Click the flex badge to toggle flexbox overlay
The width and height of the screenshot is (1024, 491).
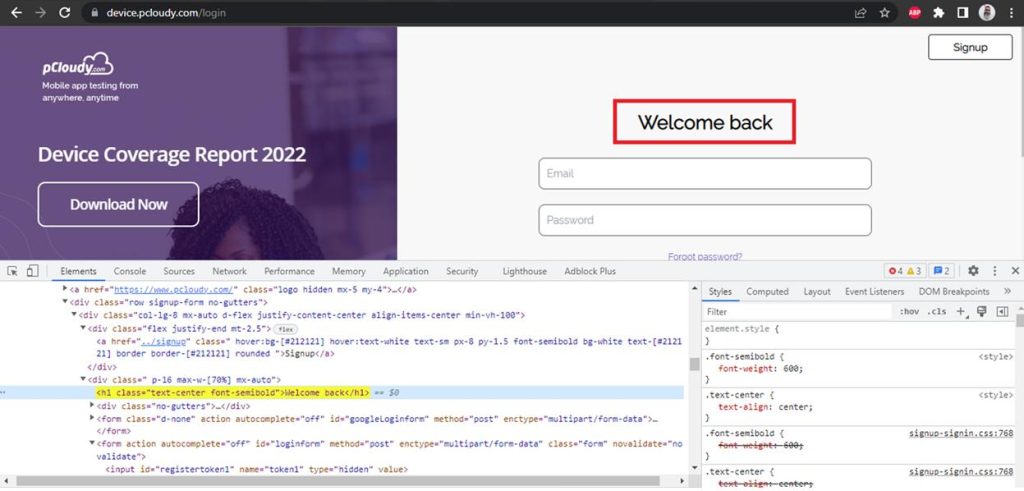pyautogui.click(x=286, y=328)
